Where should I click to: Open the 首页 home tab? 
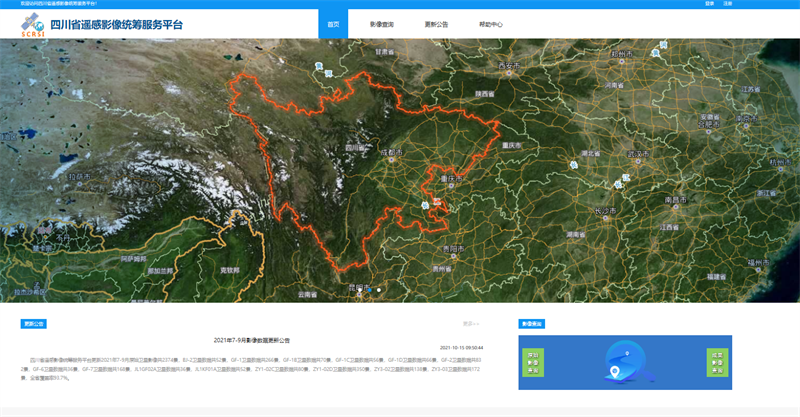click(x=333, y=24)
